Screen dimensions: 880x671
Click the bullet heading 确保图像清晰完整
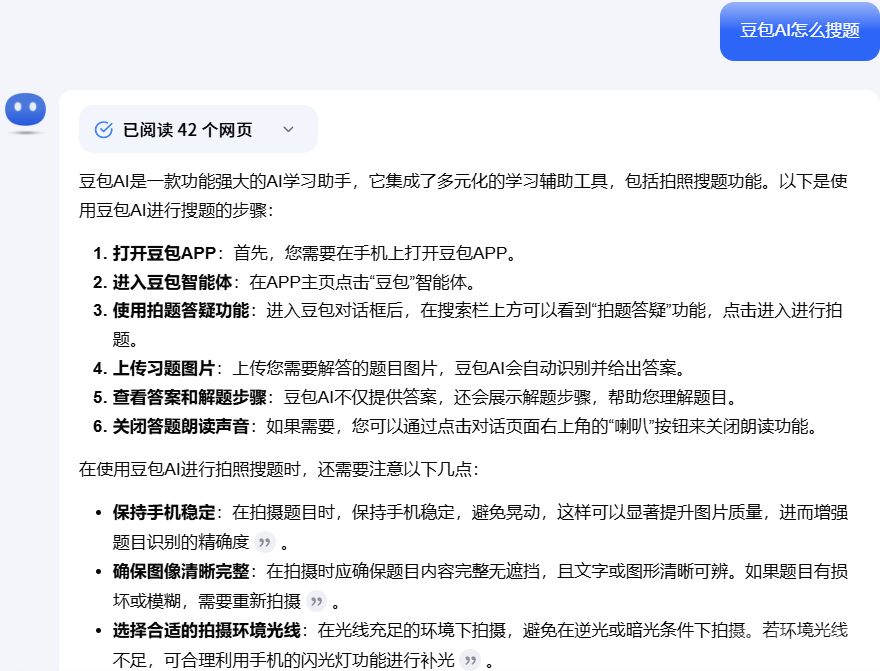coord(181,571)
